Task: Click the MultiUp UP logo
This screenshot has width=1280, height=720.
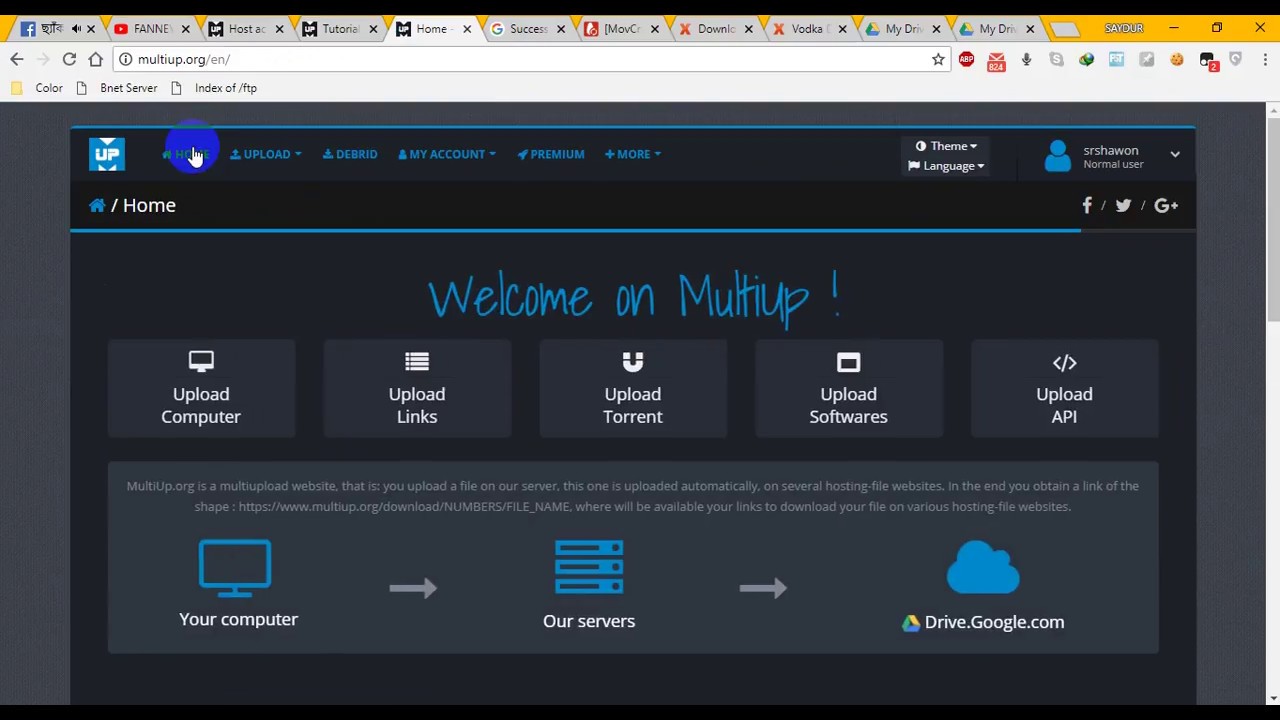Action: [x=107, y=154]
